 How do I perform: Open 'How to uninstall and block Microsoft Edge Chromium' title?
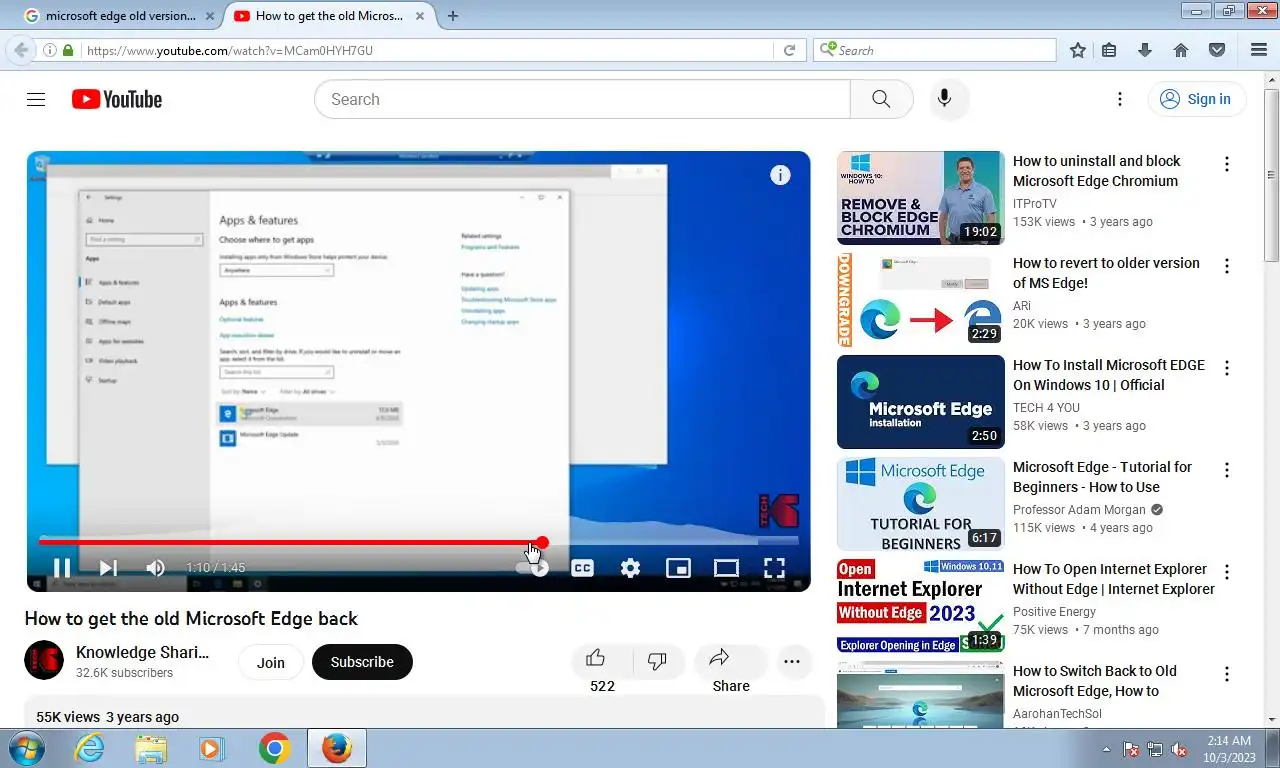click(1096, 171)
